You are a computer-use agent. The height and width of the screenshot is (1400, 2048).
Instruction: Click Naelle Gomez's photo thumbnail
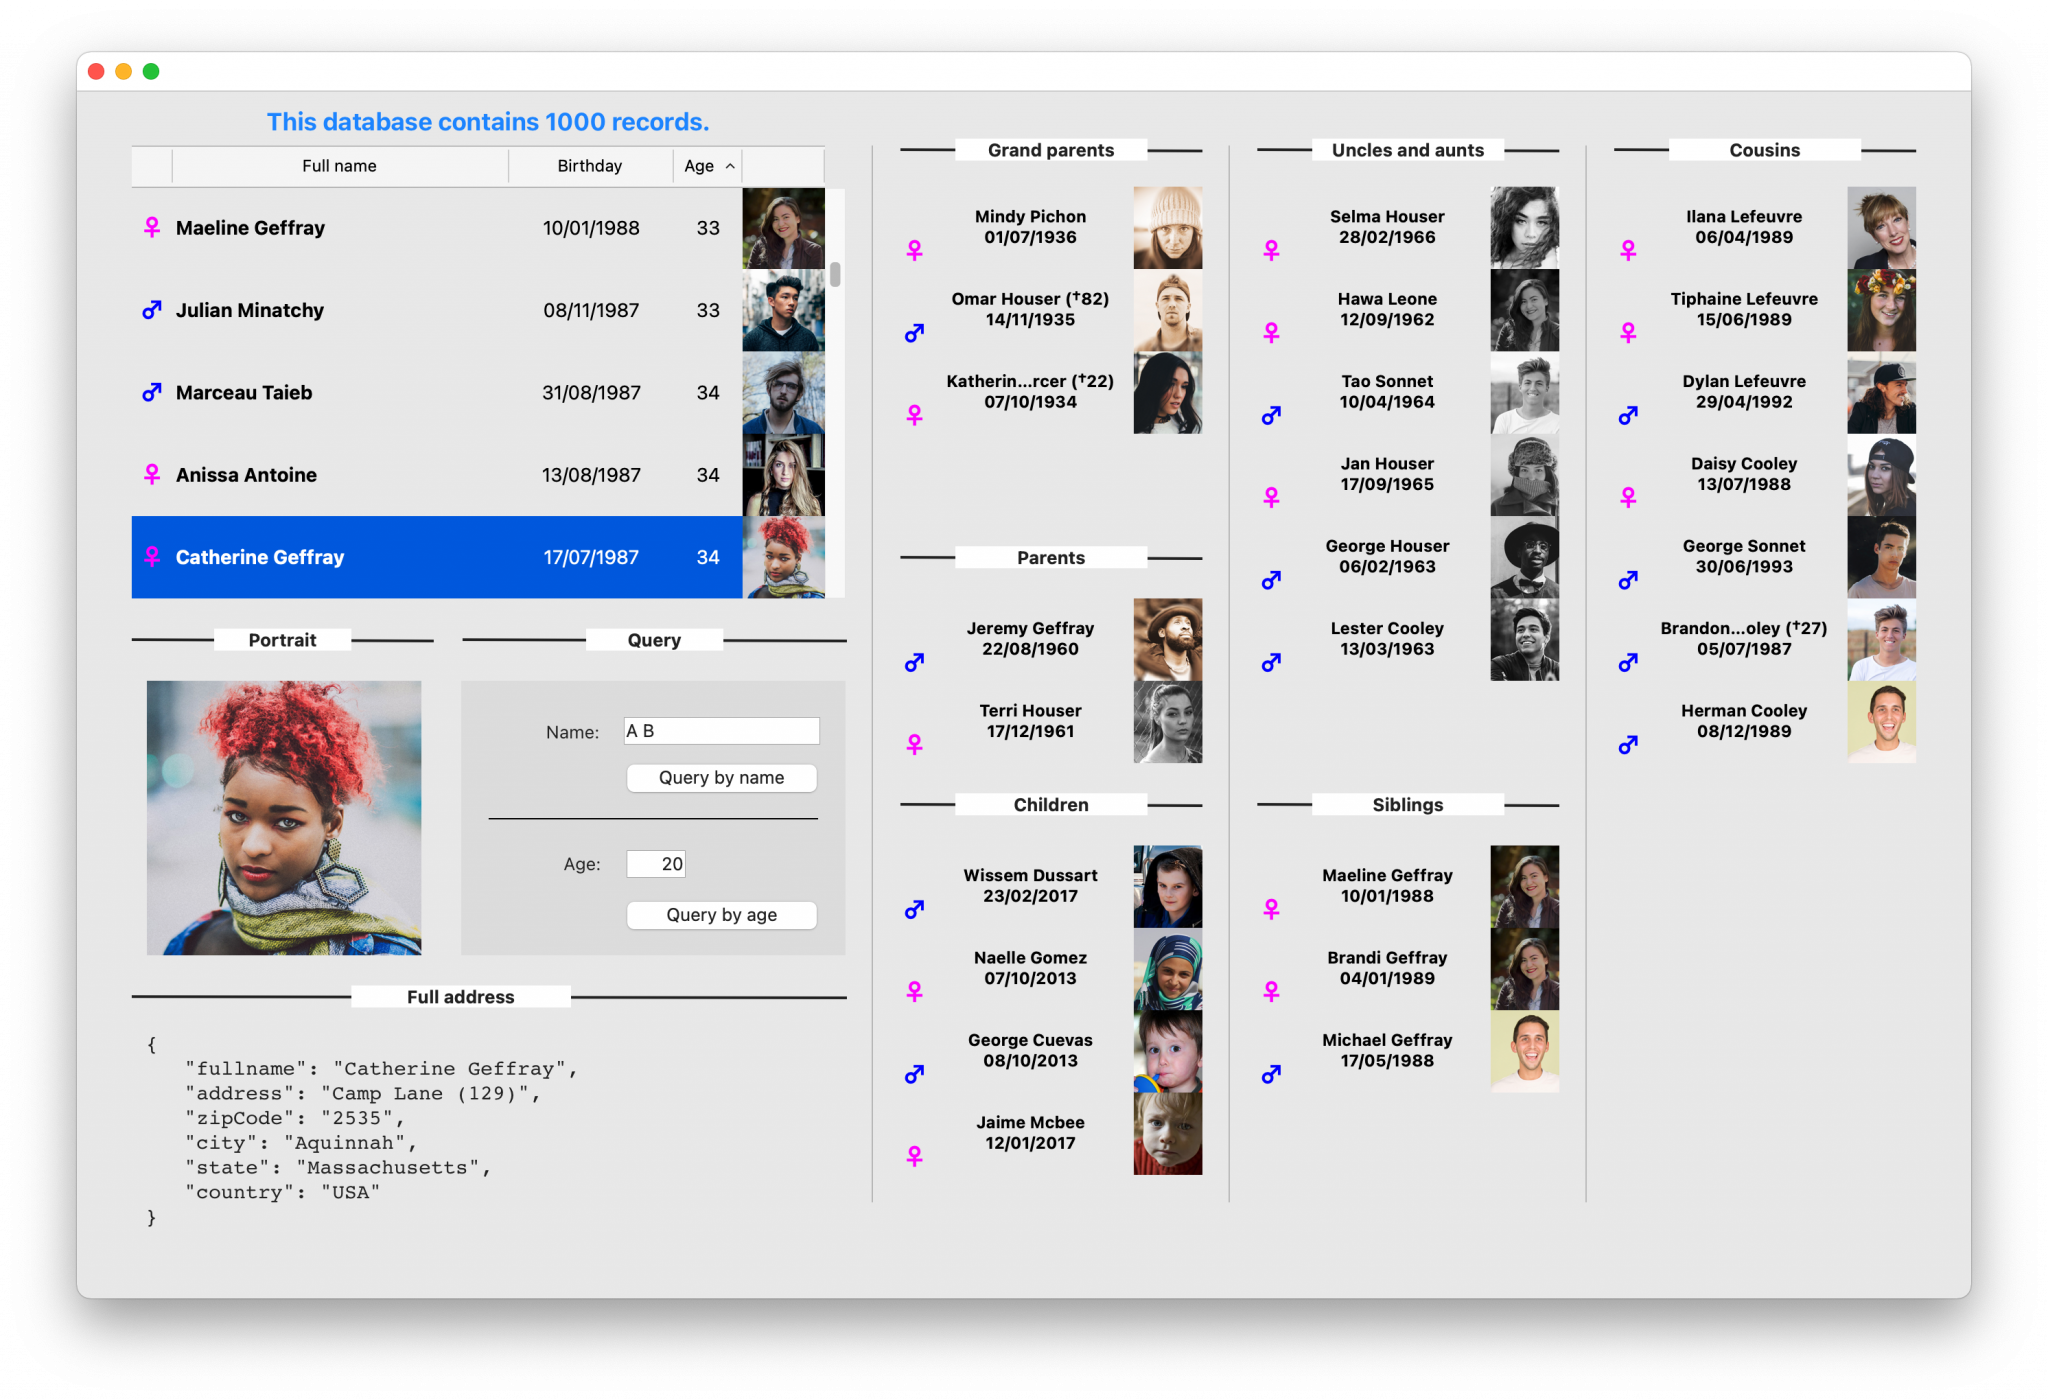[x=1168, y=969]
